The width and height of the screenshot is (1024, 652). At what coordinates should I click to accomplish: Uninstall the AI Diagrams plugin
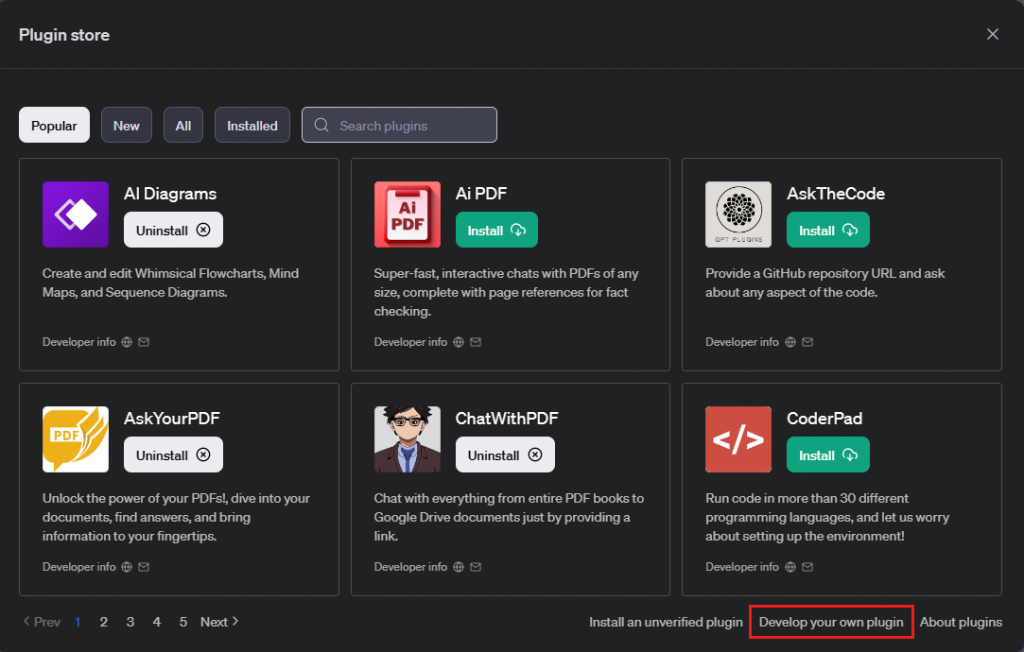tap(173, 230)
